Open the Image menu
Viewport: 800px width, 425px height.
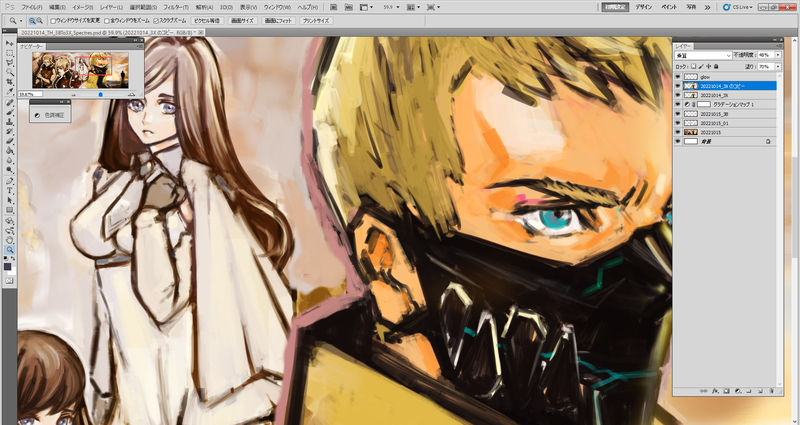click(x=82, y=7)
